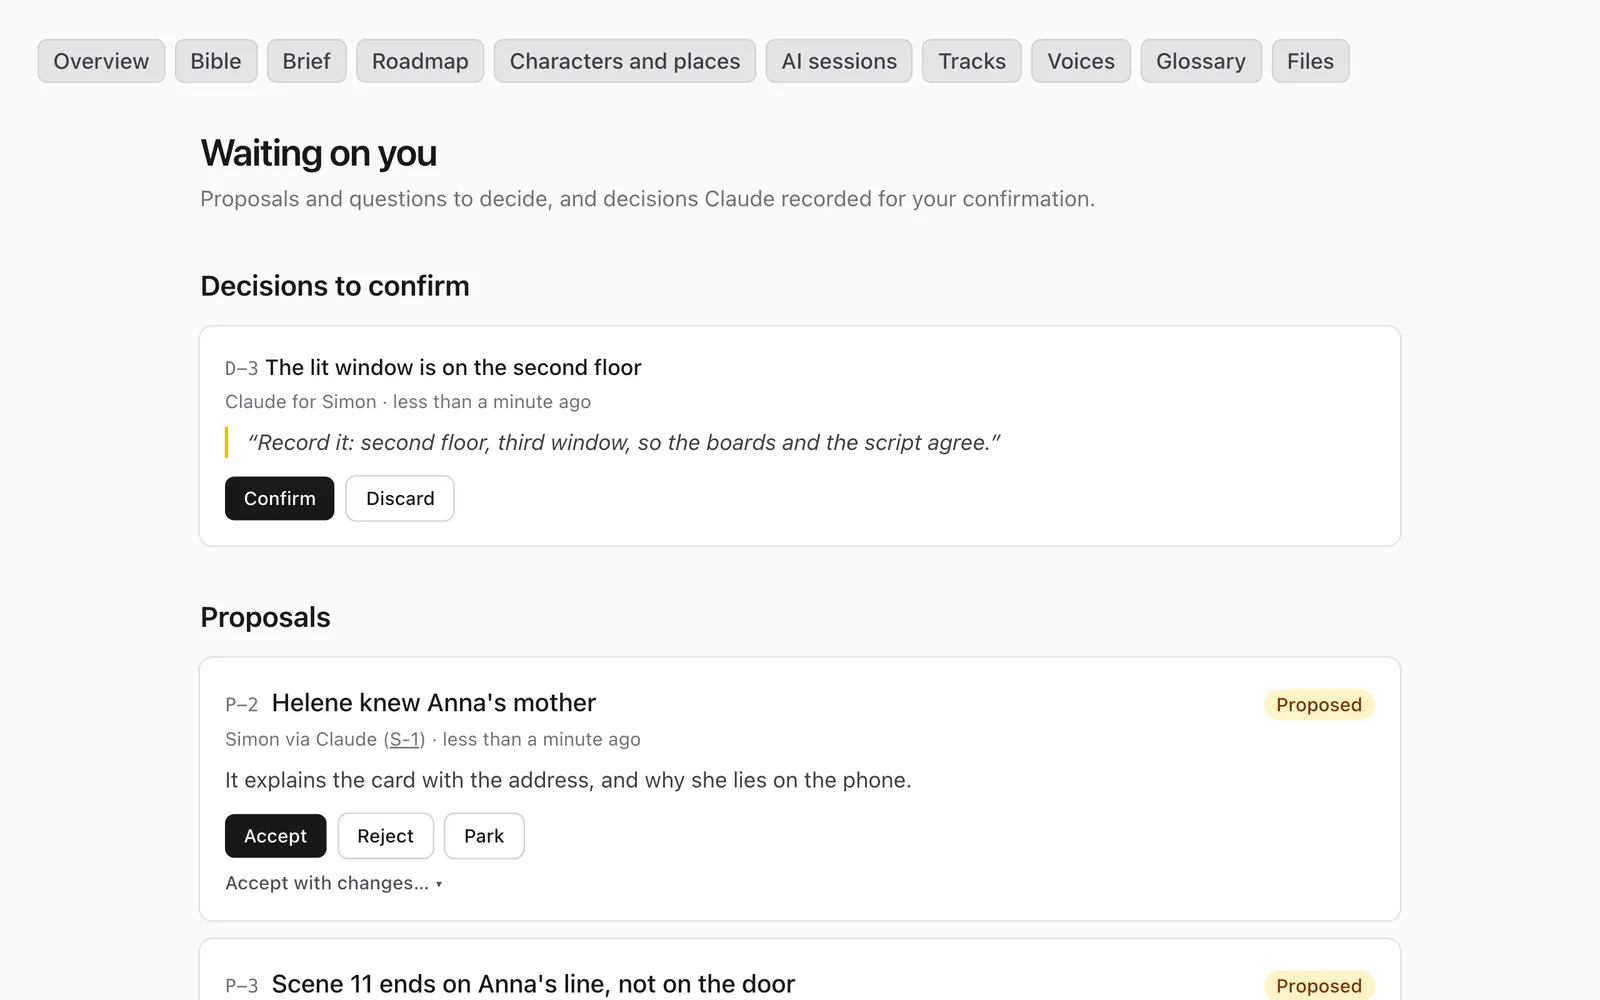Image resolution: width=1600 pixels, height=1000 pixels.
Task: Click the Waiting on you heading
Action: click(x=318, y=153)
